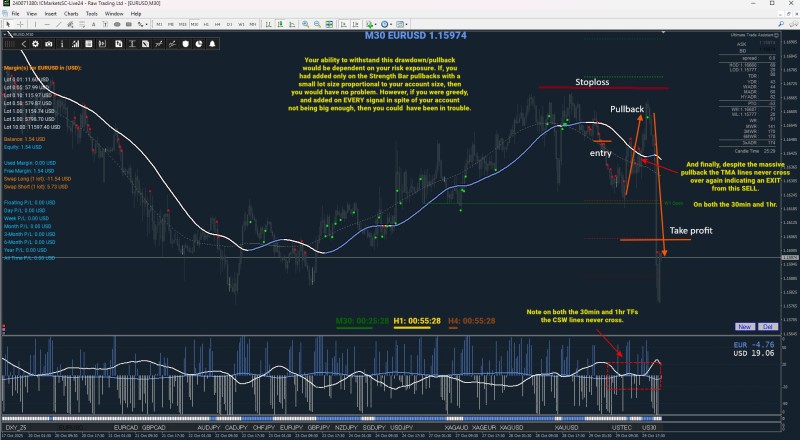Click the H1: 00:55:28 timer label
This screenshot has height=440, width=800.
click(x=417, y=321)
